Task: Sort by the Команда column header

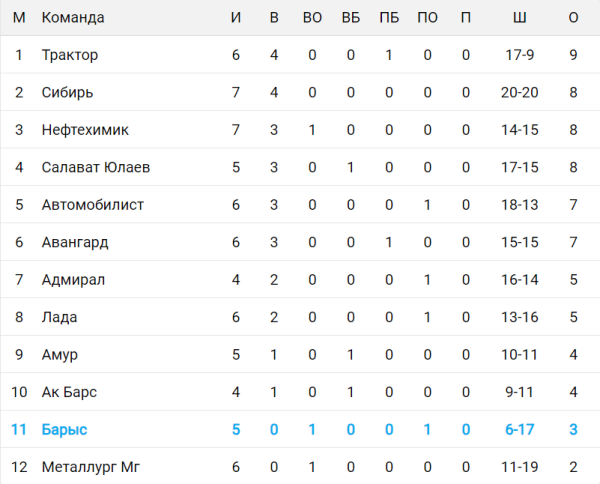Action: (73, 18)
